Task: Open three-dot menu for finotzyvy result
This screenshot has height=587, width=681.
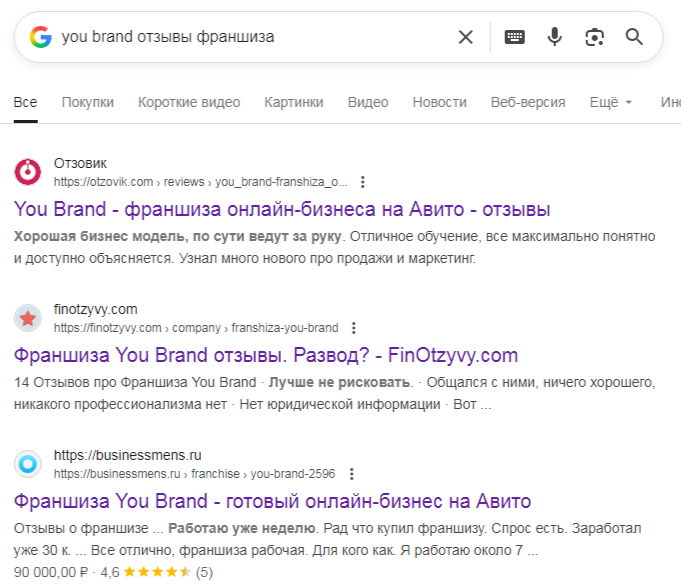Action: pos(353,328)
